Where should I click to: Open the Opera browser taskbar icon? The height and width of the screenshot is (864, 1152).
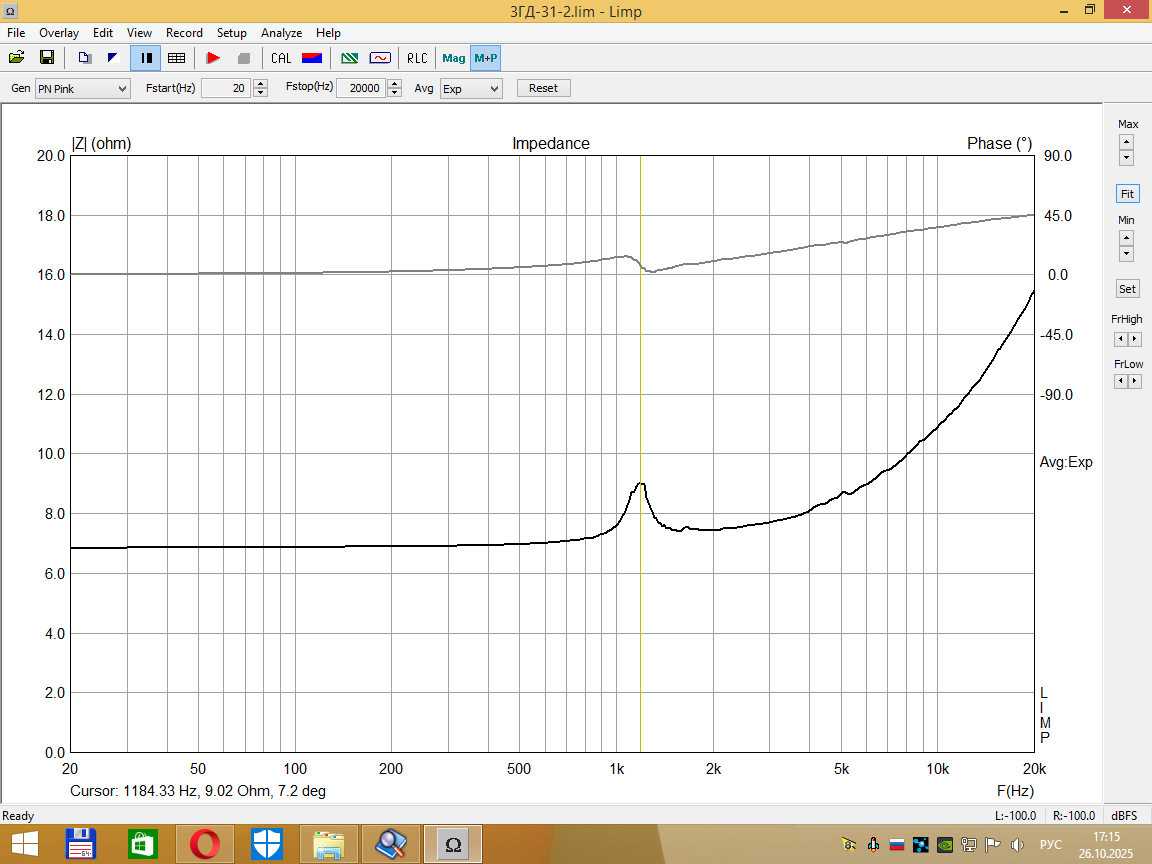205,844
